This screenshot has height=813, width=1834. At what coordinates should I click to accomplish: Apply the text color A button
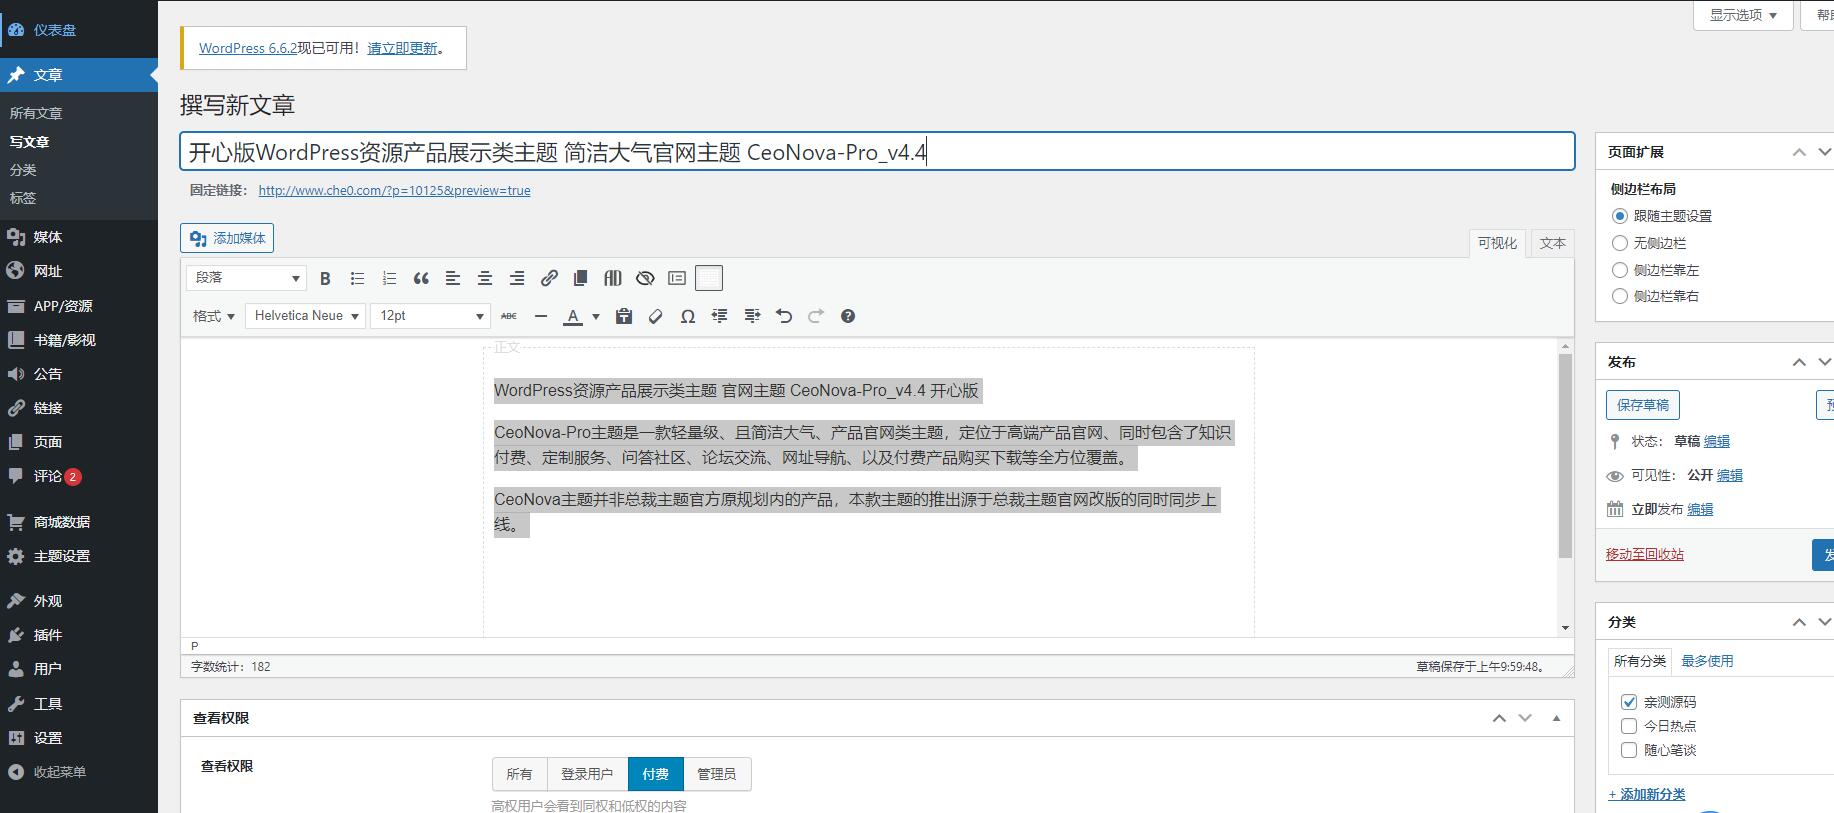click(x=573, y=316)
